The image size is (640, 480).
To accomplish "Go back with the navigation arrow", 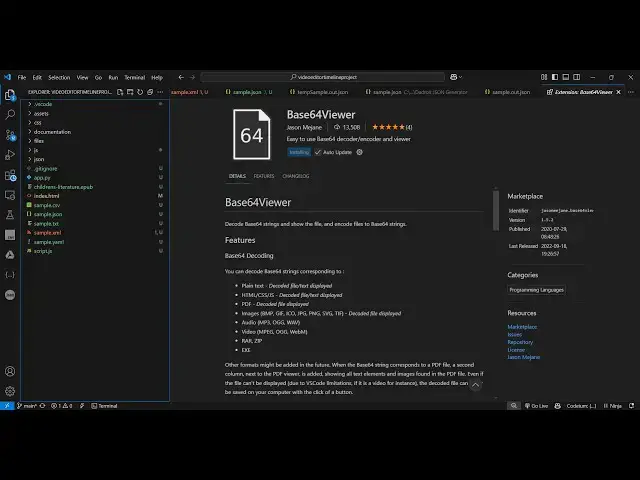I will pos(181,77).
